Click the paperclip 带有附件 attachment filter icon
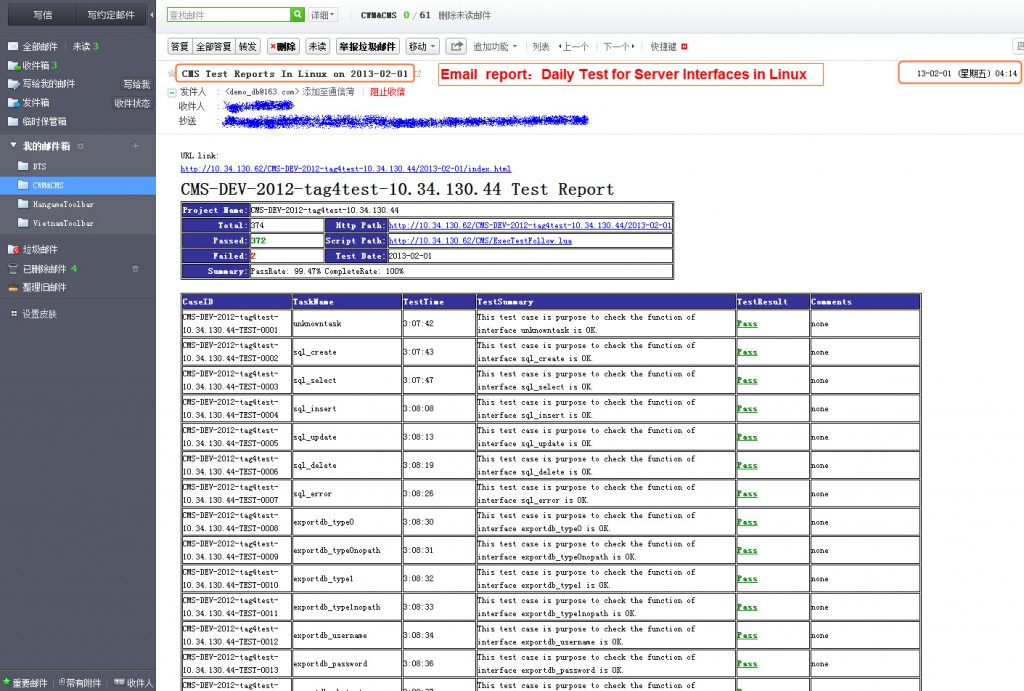Viewport: 1024px width, 691px height. click(63, 681)
